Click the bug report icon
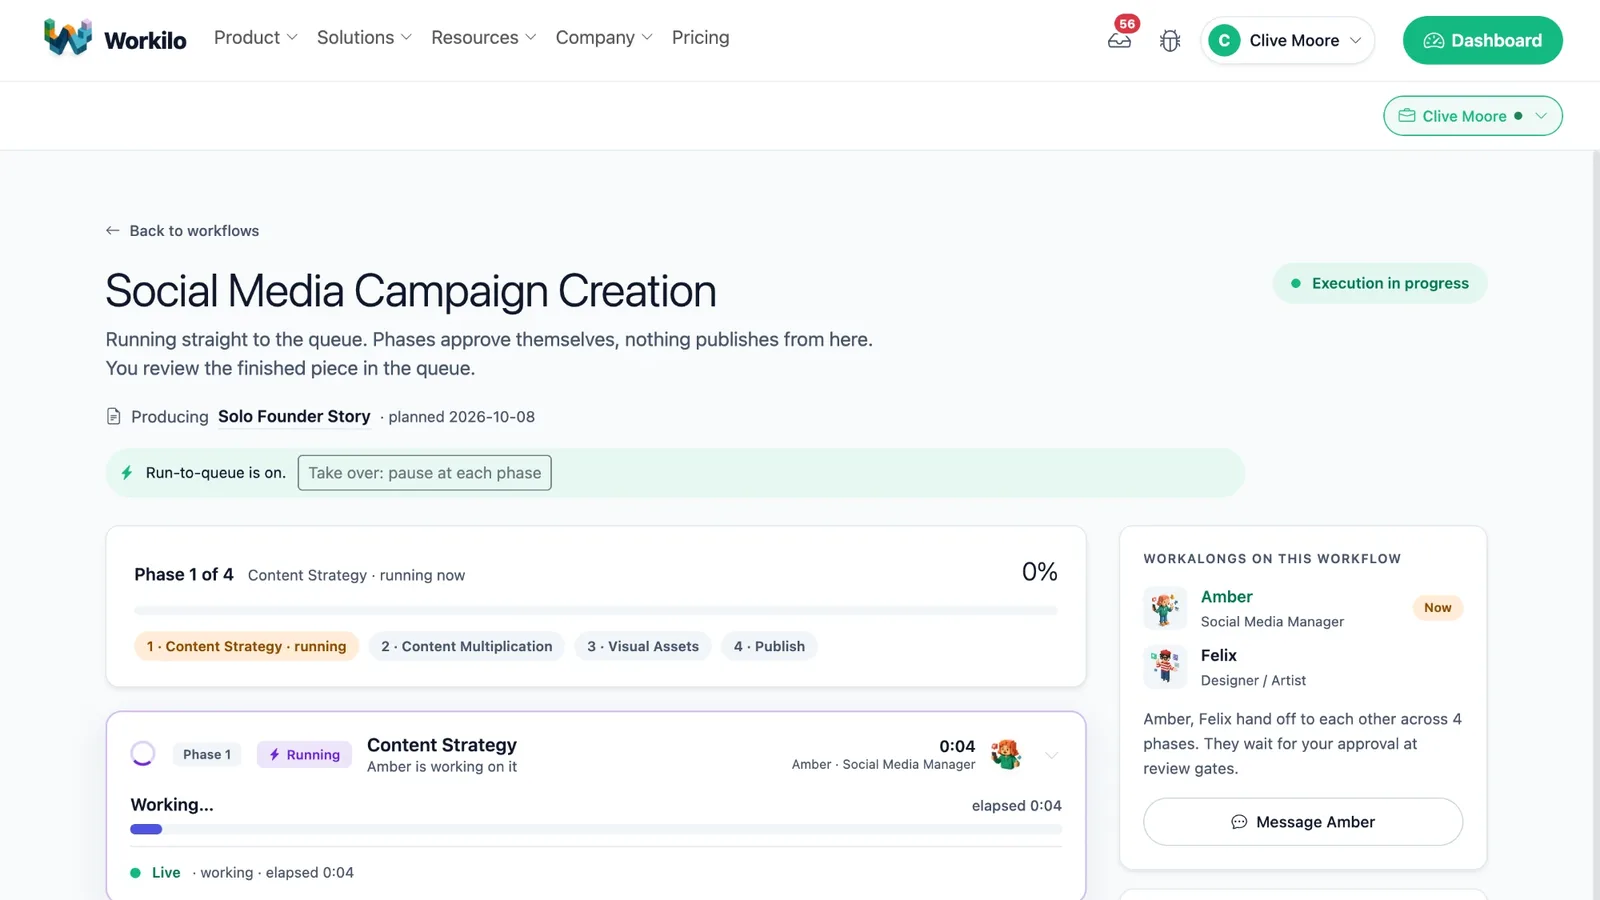1600x900 pixels. tap(1170, 41)
